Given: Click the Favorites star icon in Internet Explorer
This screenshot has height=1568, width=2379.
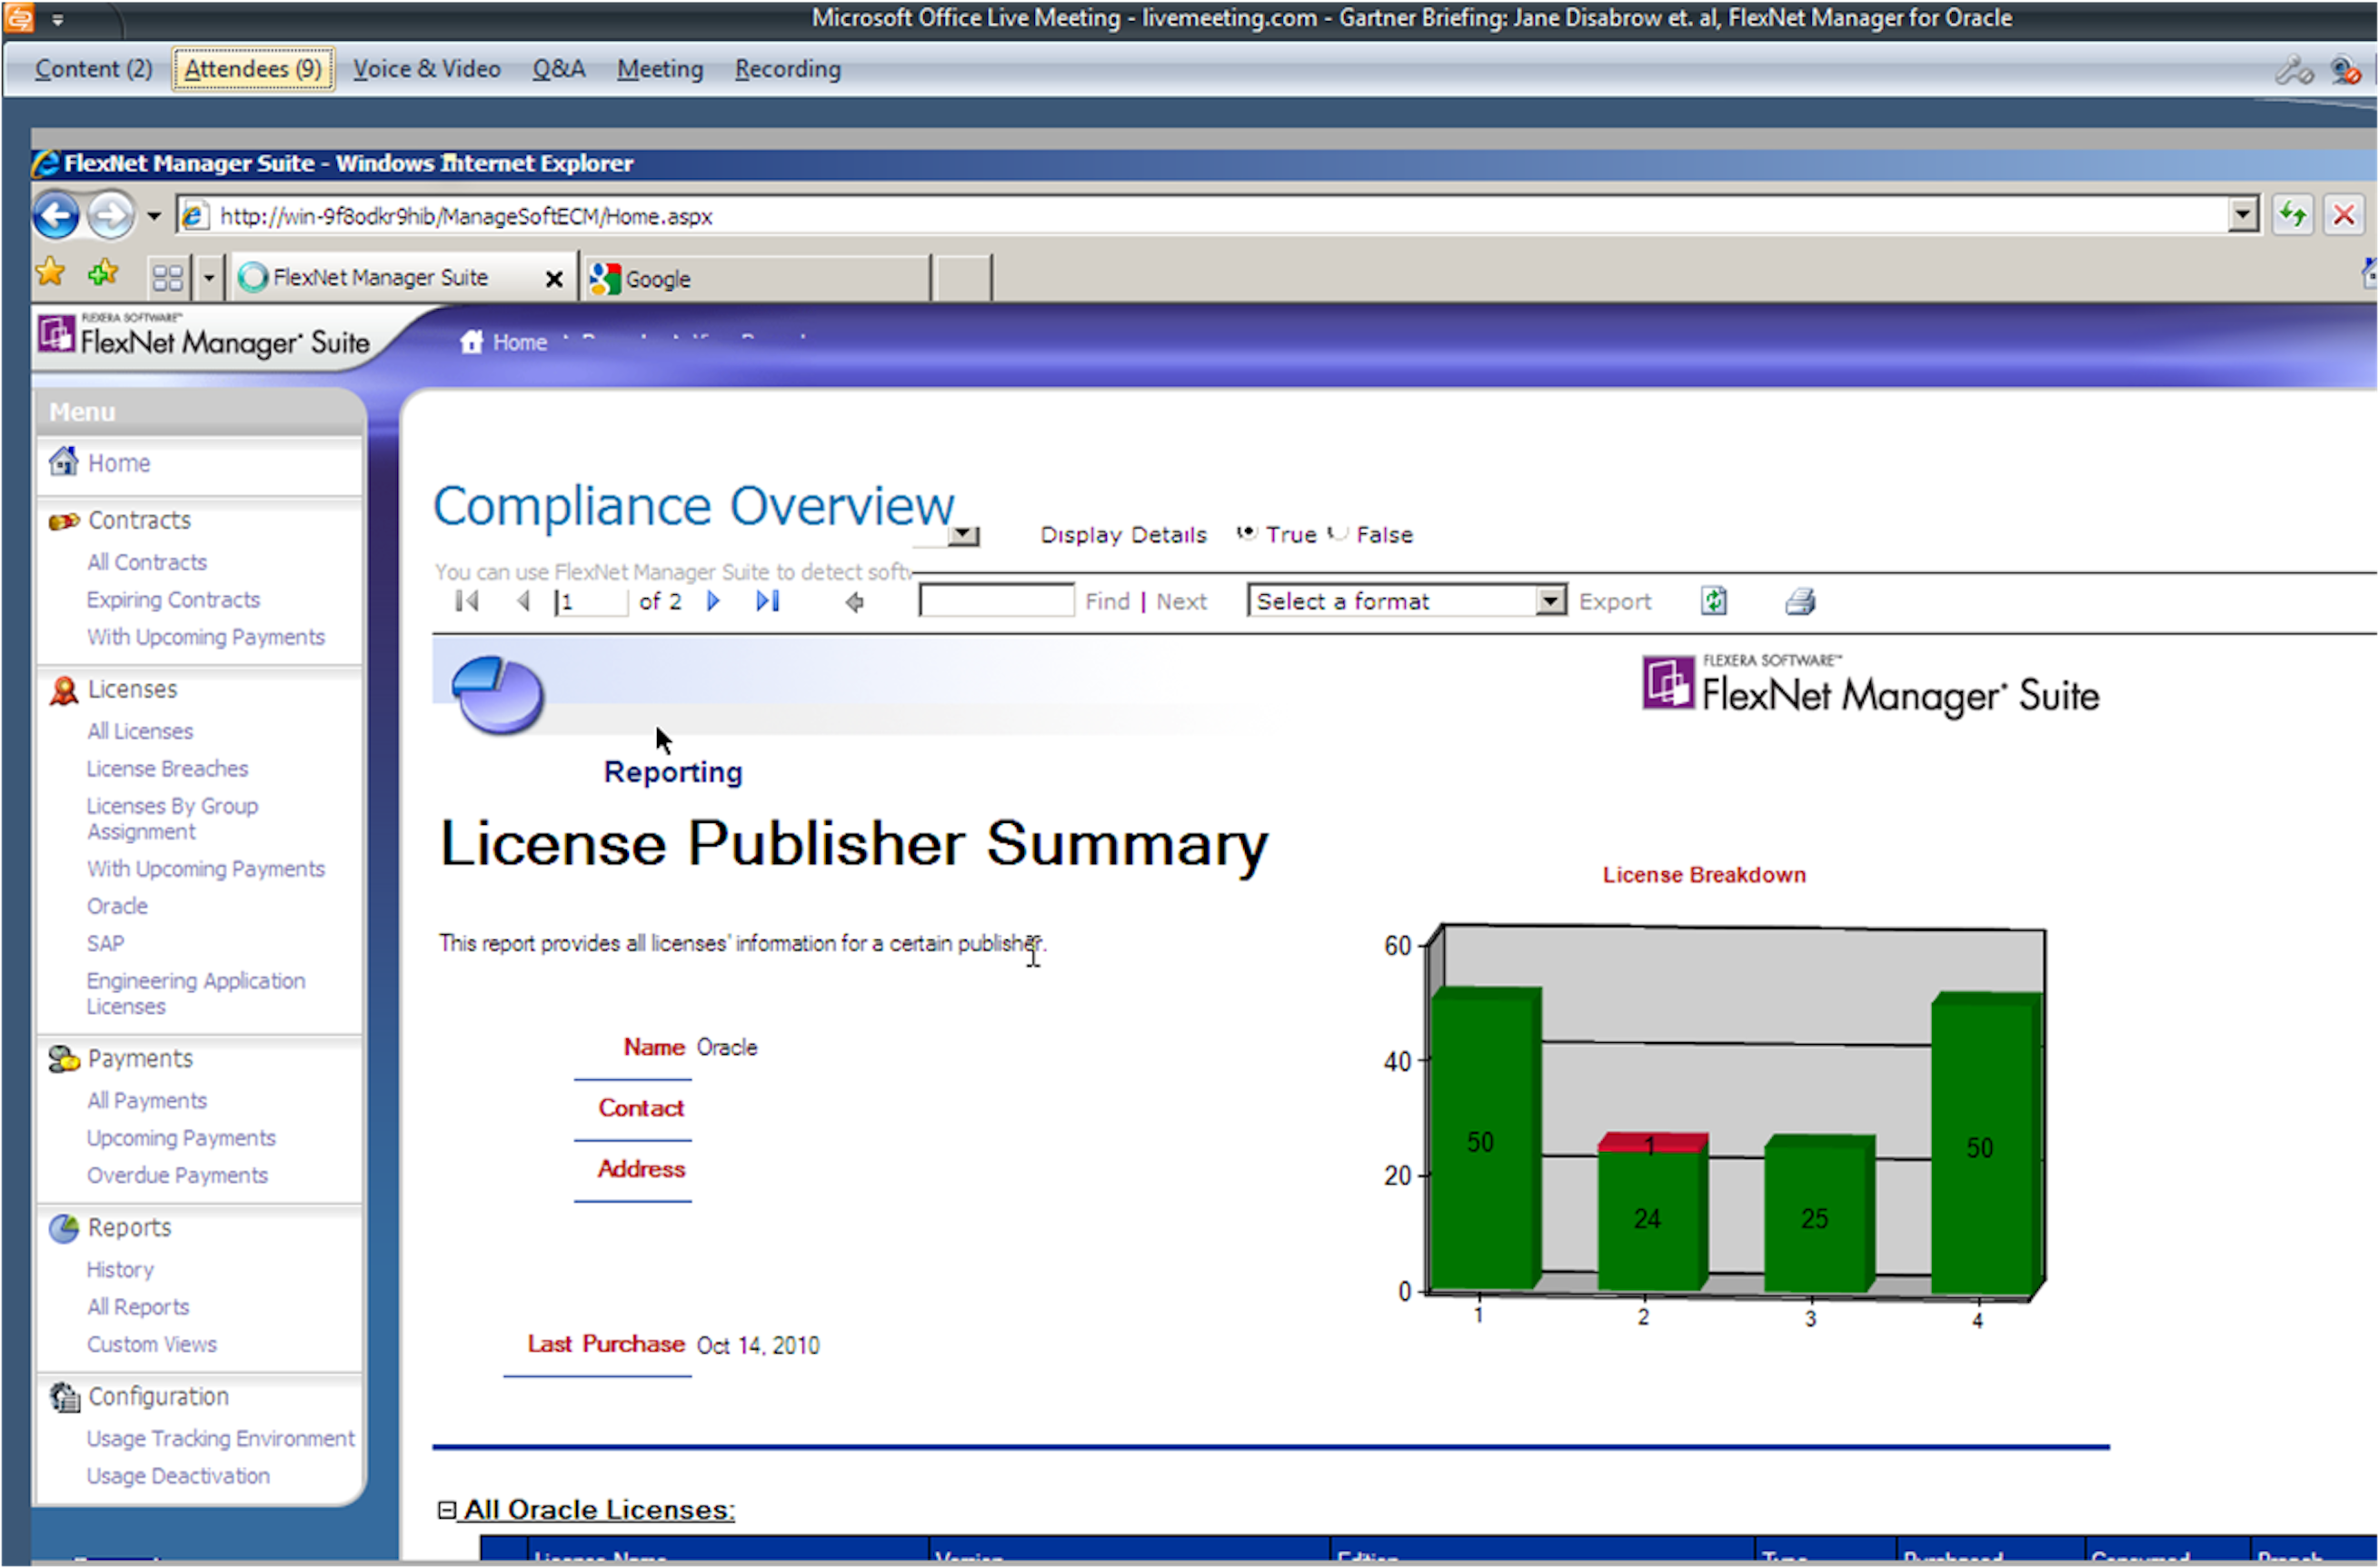Looking at the screenshot, I should pos(50,272).
